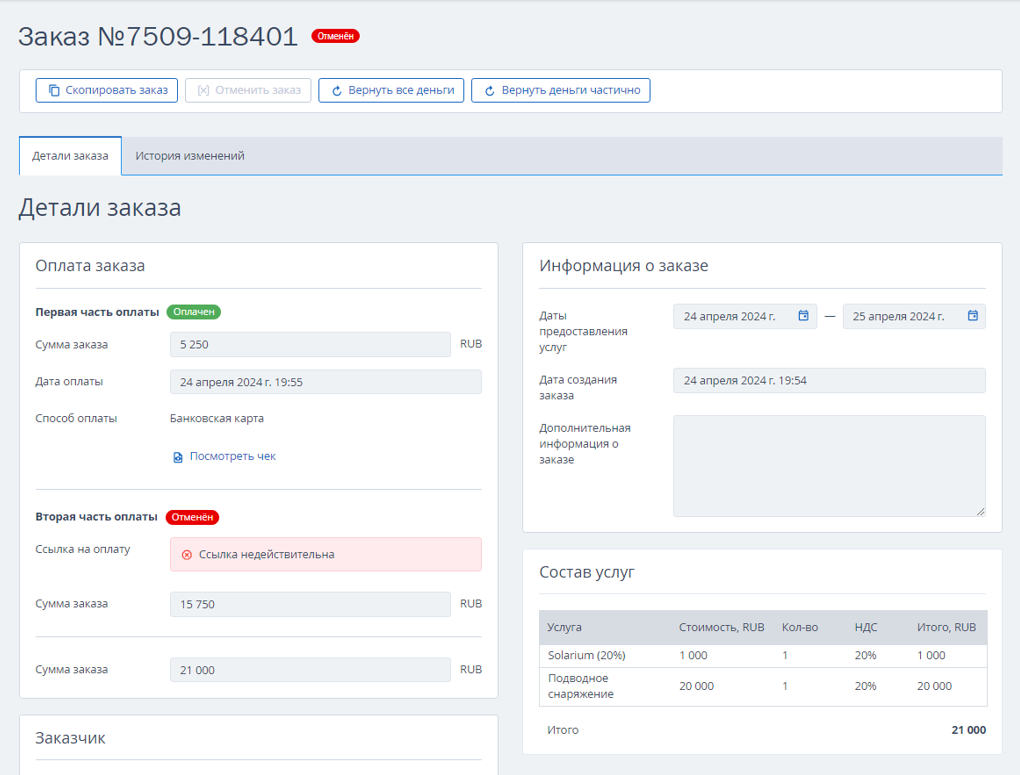
Task: Click the Дополнительная информация о заказе textarea
Action: pos(829,466)
